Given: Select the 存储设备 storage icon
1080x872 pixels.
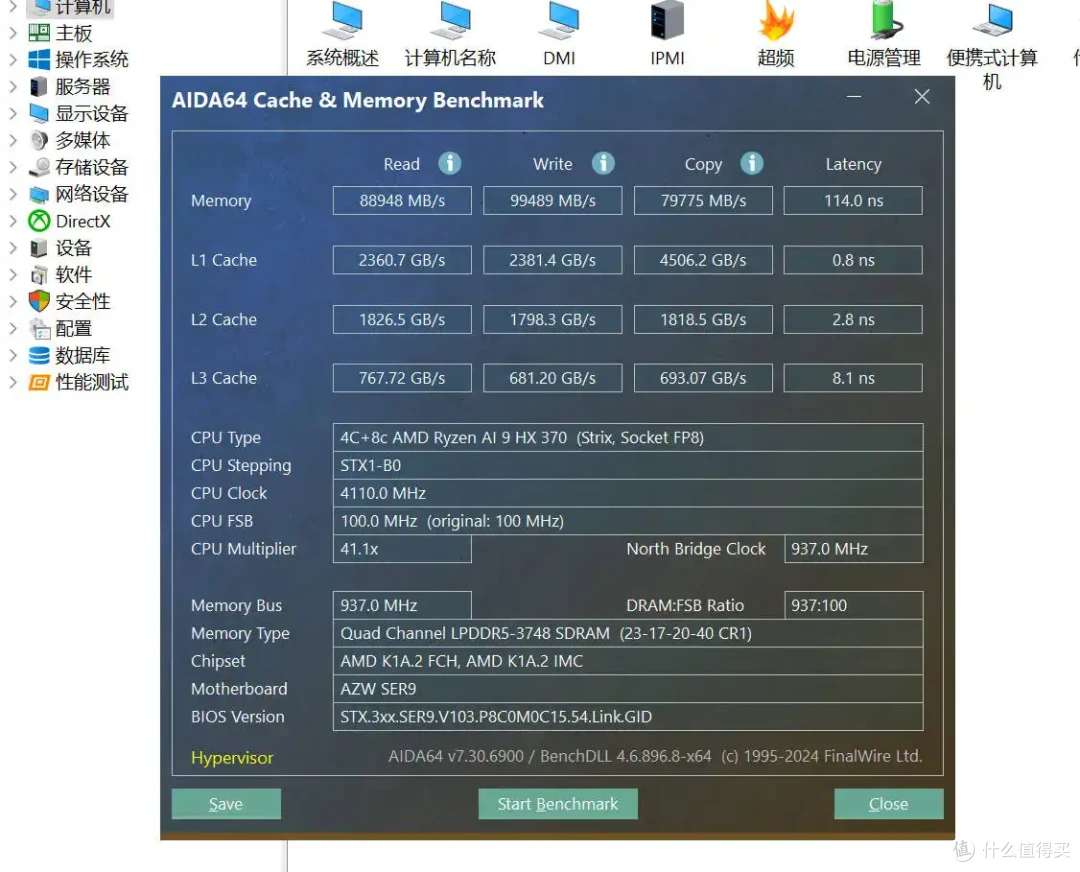Looking at the screenshot, I should click(x=39, y=167).
